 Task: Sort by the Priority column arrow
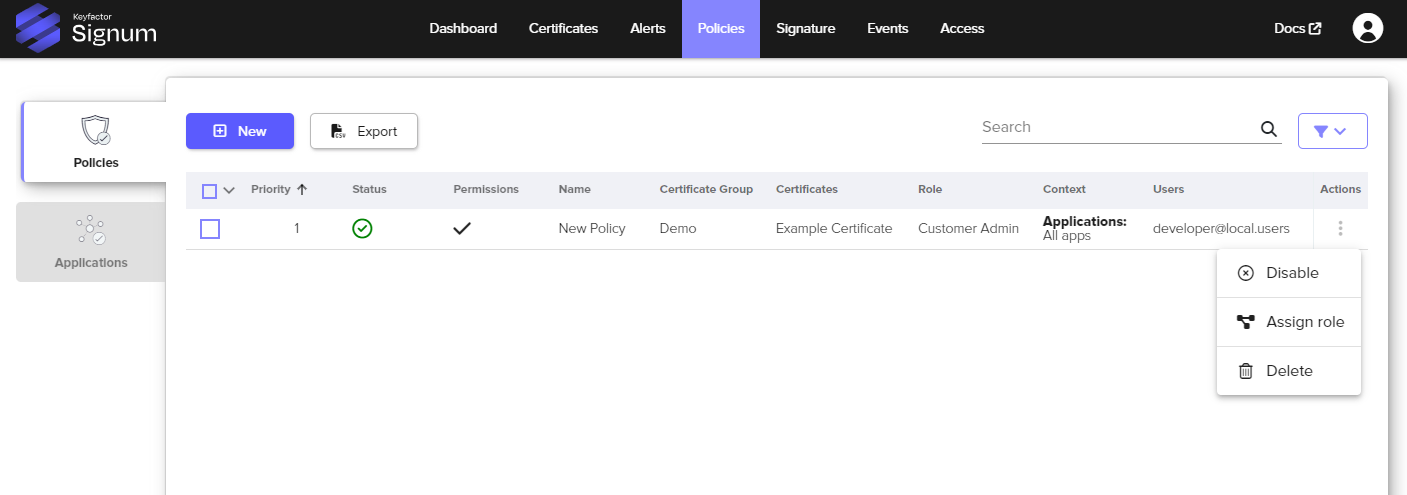(302, 189)
